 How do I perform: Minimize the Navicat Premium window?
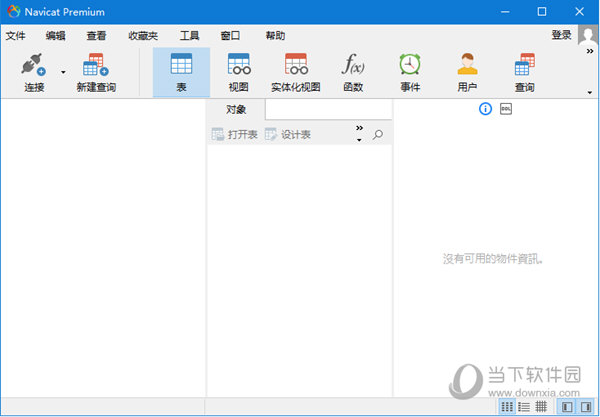[x=505, y=12]
